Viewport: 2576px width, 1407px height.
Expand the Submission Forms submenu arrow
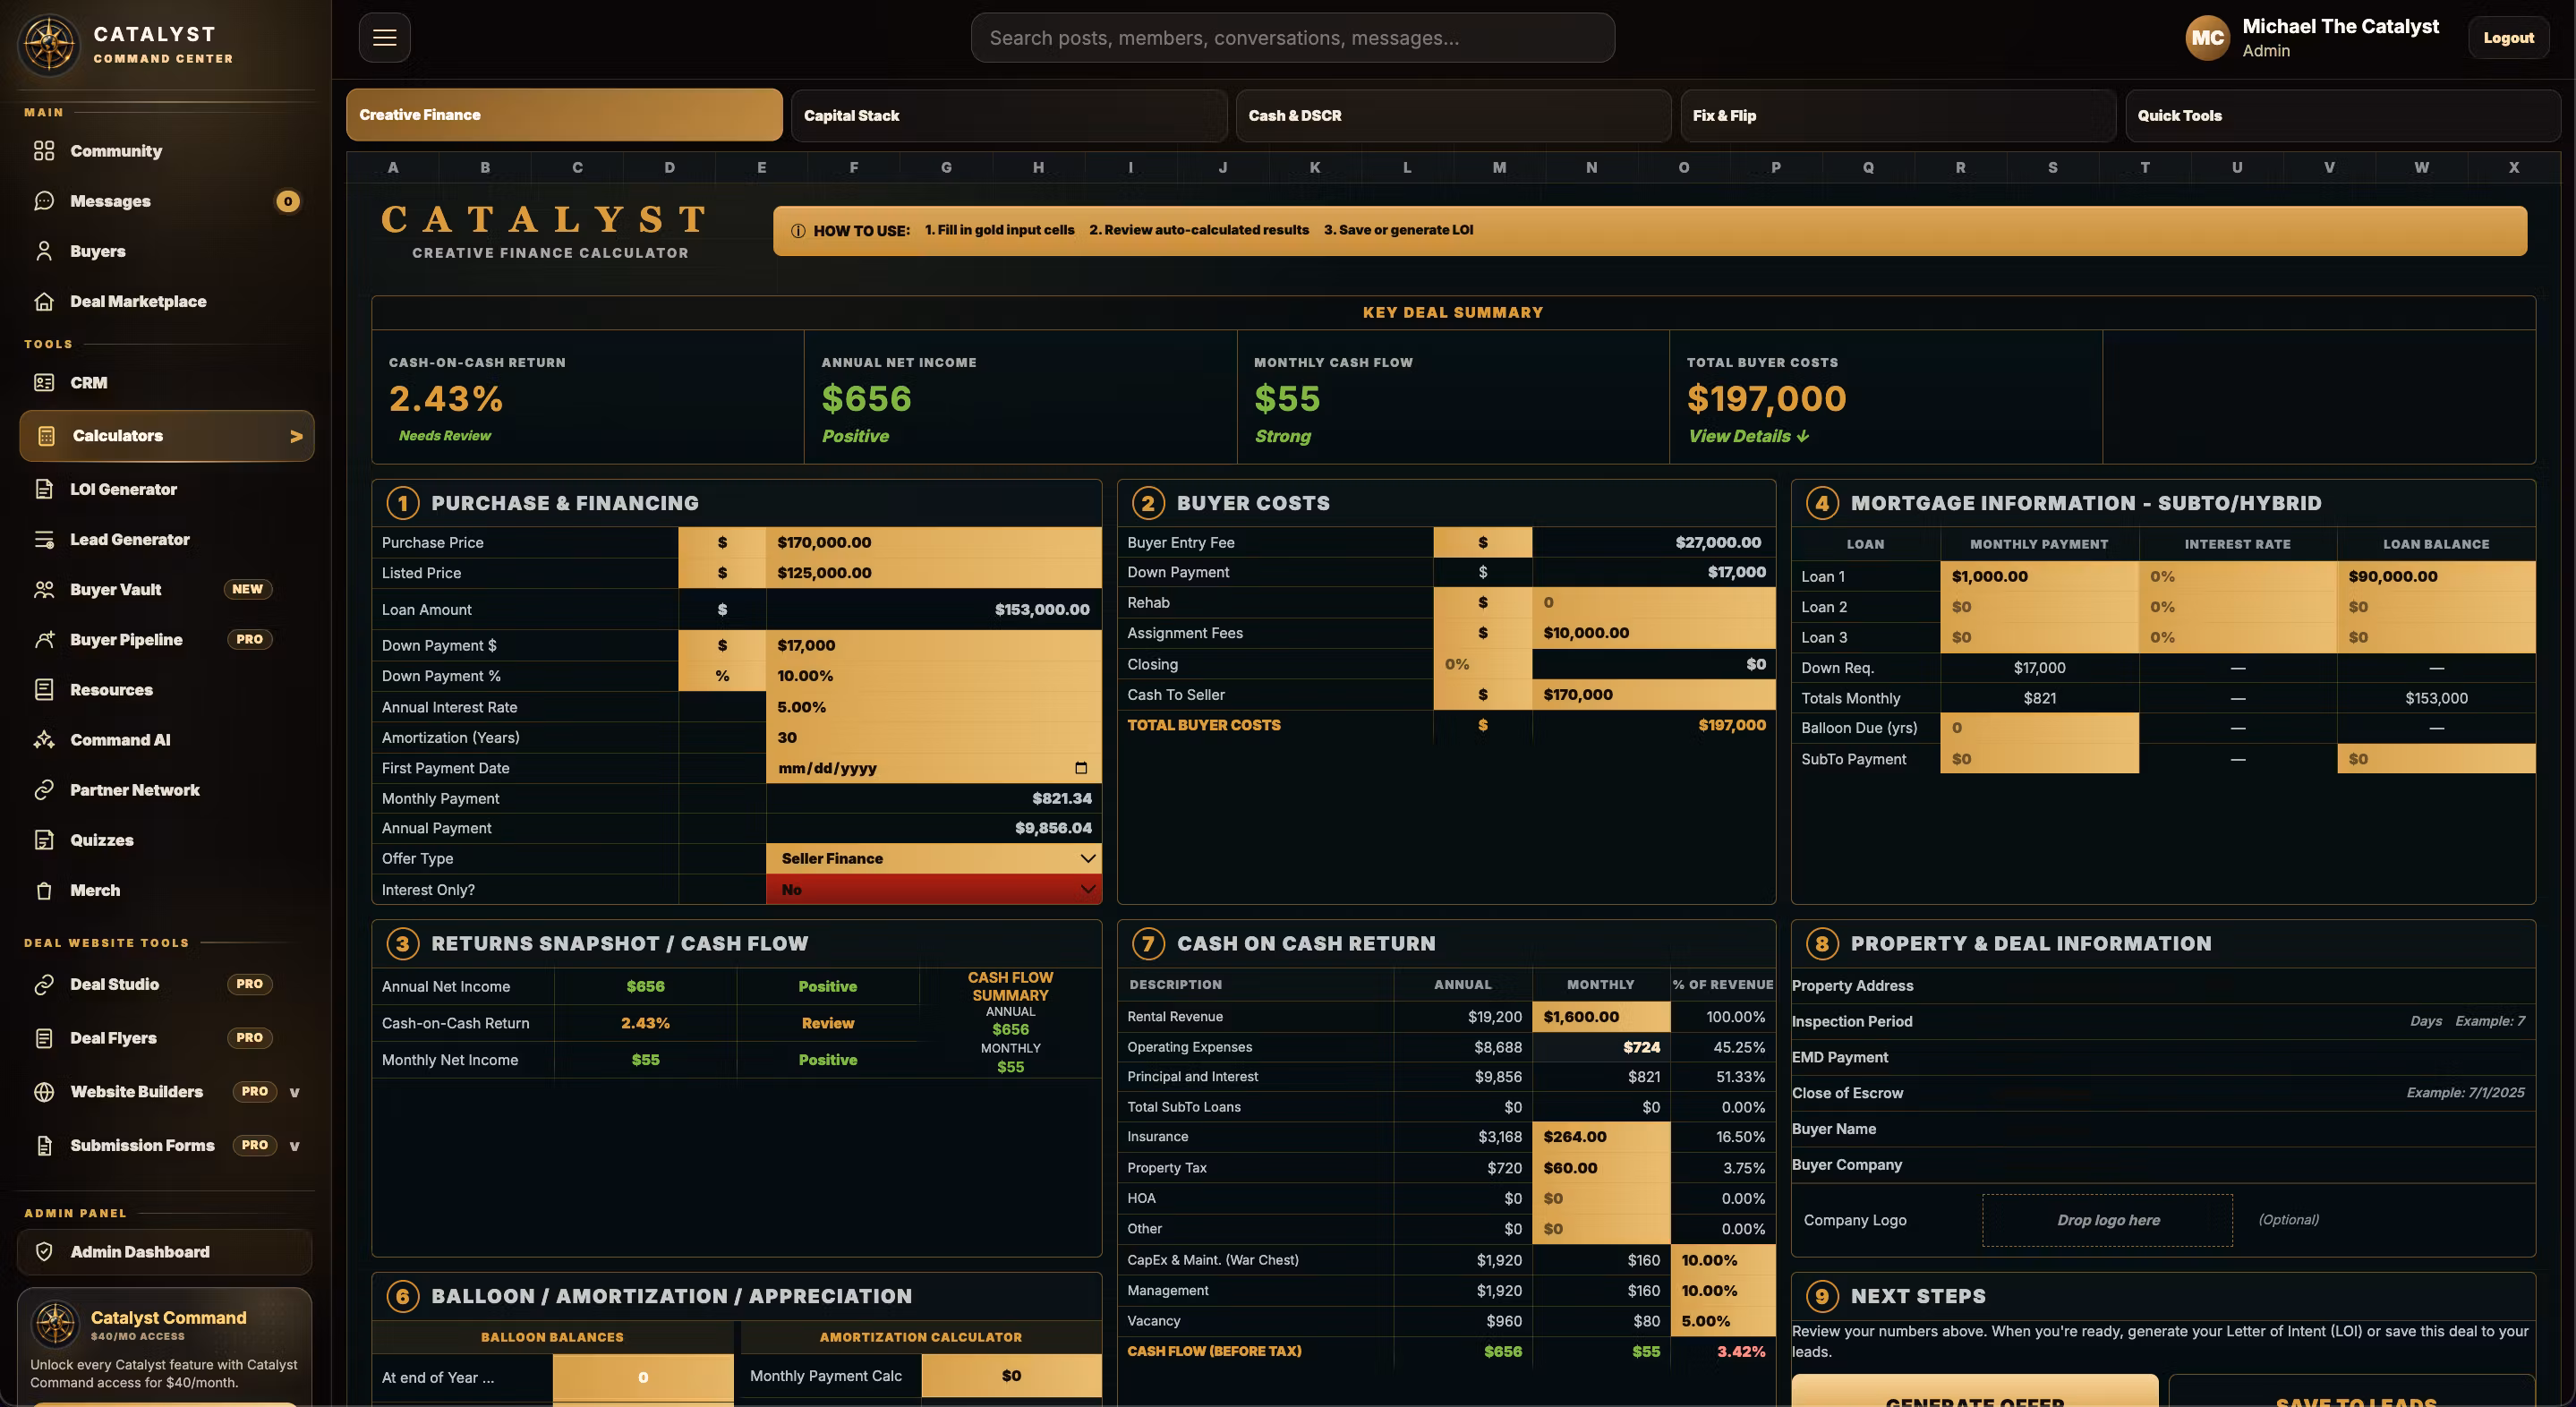point(294,1146)
